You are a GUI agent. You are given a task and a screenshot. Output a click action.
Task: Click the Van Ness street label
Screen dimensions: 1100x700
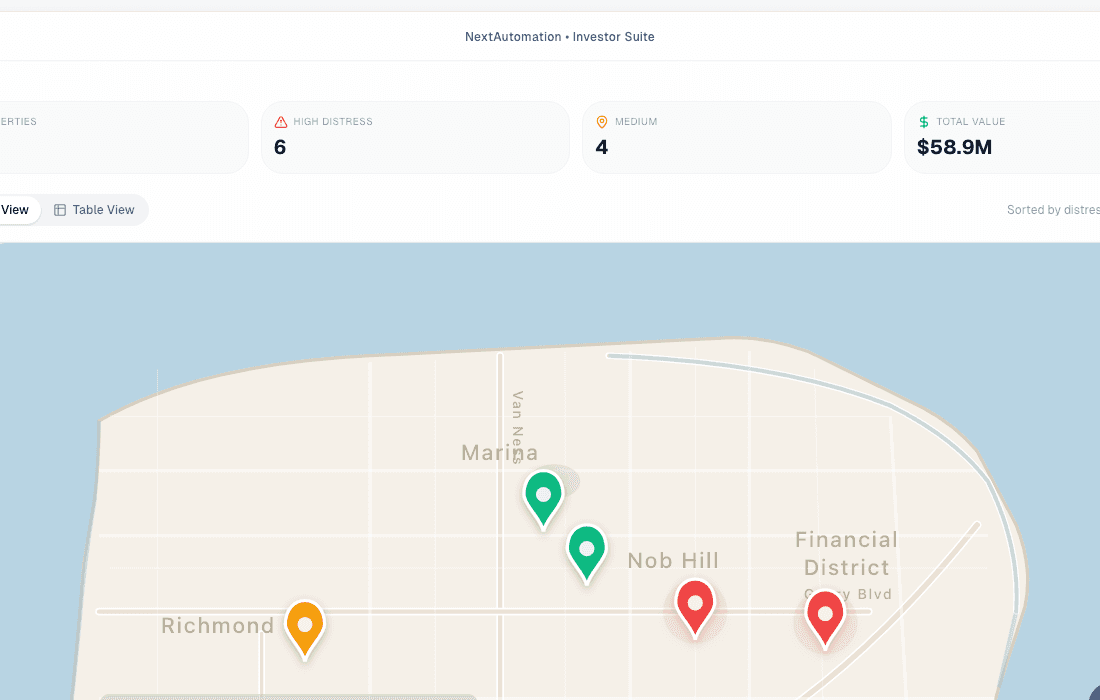point(518,426)
